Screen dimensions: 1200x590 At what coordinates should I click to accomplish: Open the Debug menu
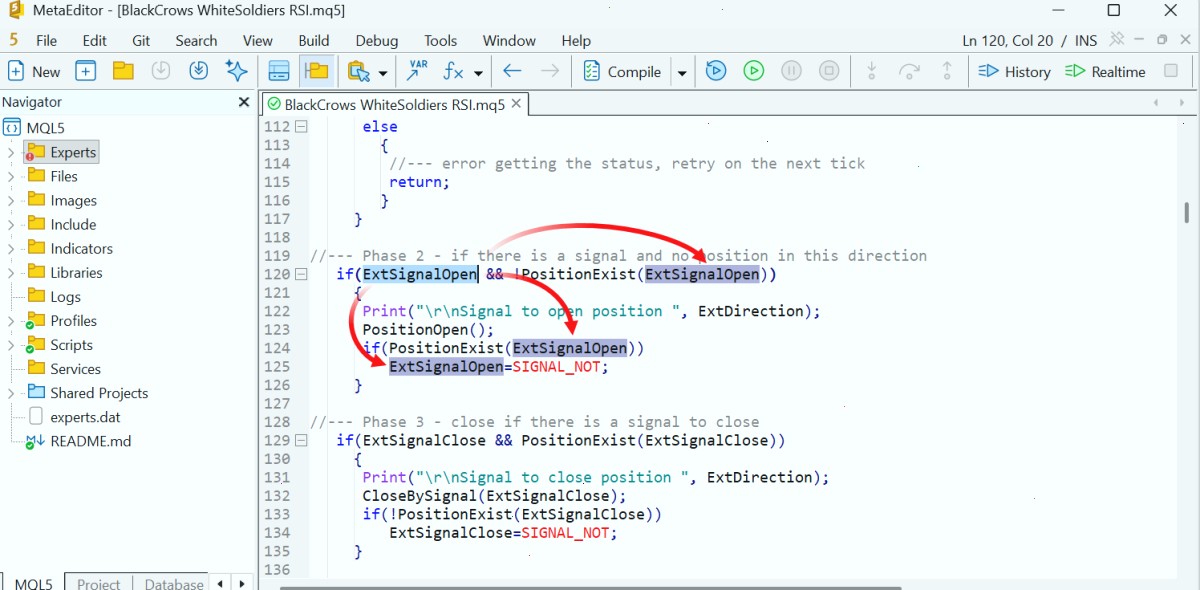click(377, 41)
